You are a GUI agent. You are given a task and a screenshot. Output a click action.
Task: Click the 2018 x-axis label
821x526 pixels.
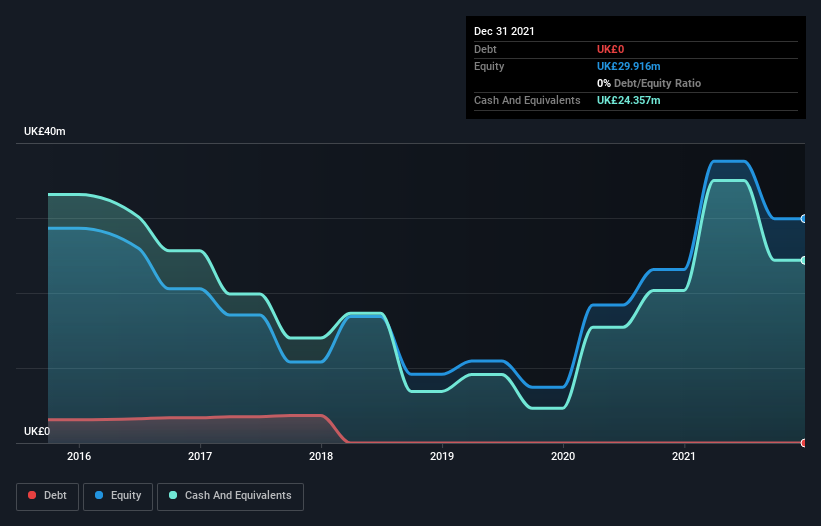(x=321, y=456)
